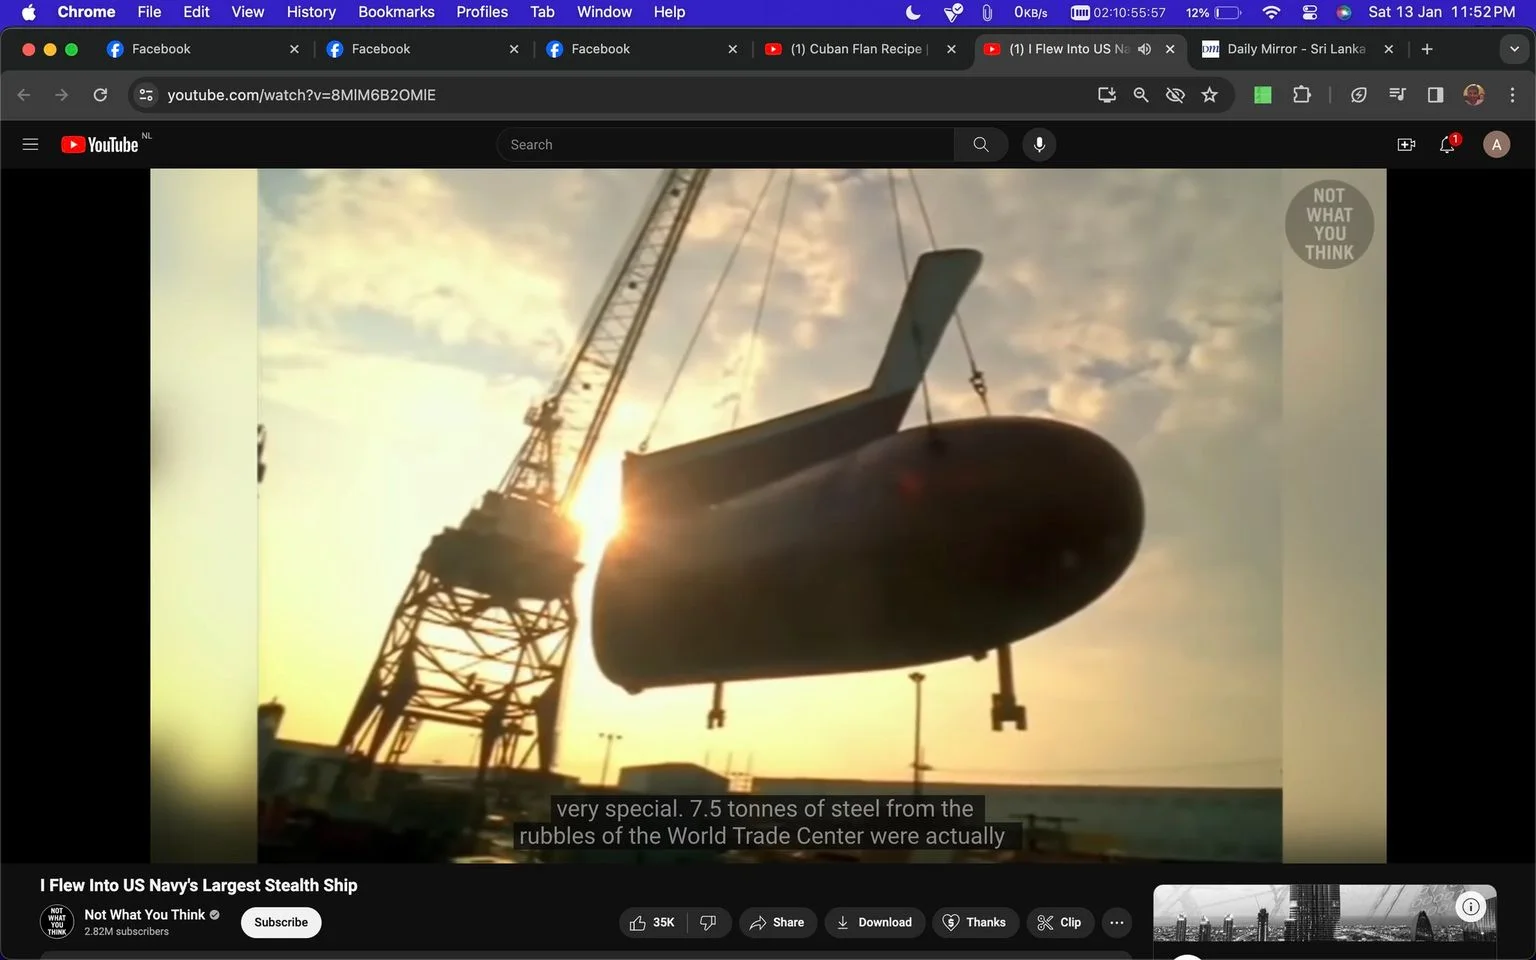The height and width of the screenshot is (960, 1536).
Task: Dislike the video with thumbs-down icon
Action: pos(708,923)
